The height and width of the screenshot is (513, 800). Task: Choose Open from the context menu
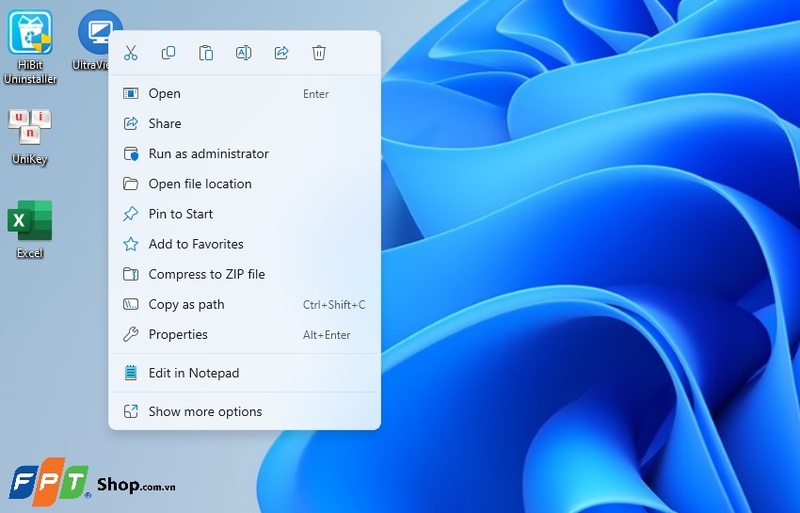165,94
